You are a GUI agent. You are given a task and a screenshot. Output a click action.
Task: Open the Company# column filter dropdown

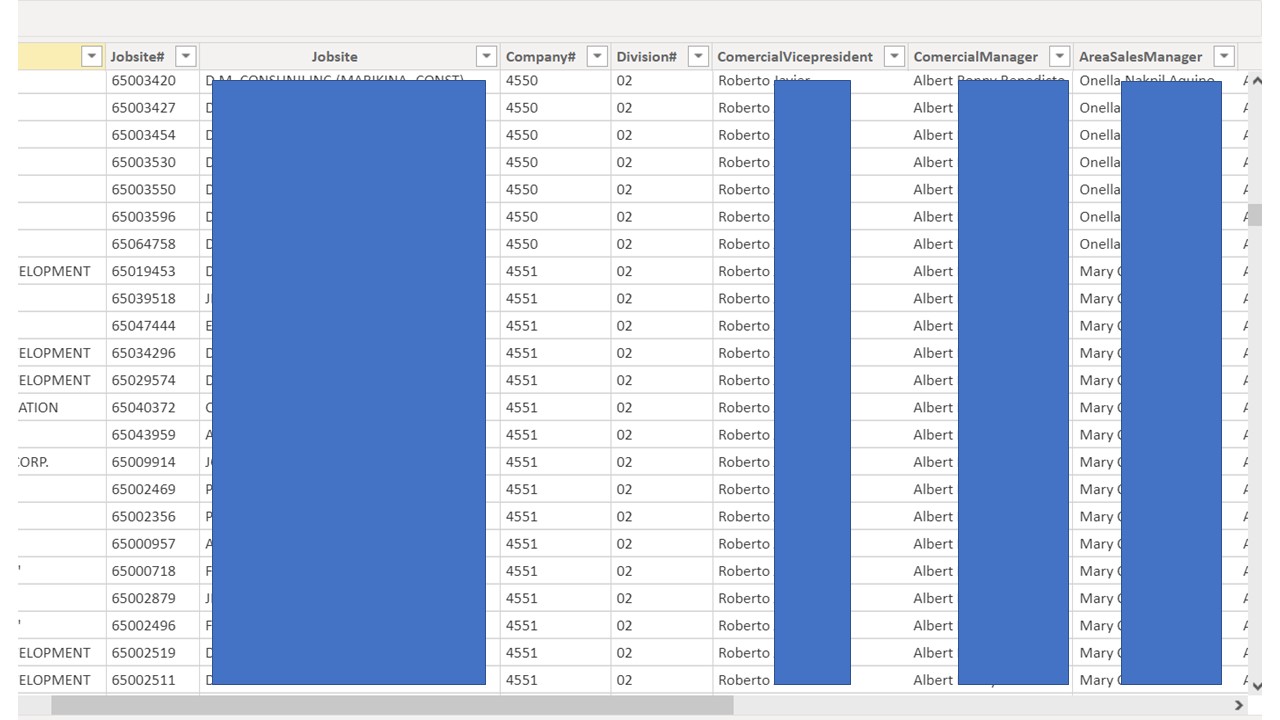pyautogui.click(x=597, y=57)
